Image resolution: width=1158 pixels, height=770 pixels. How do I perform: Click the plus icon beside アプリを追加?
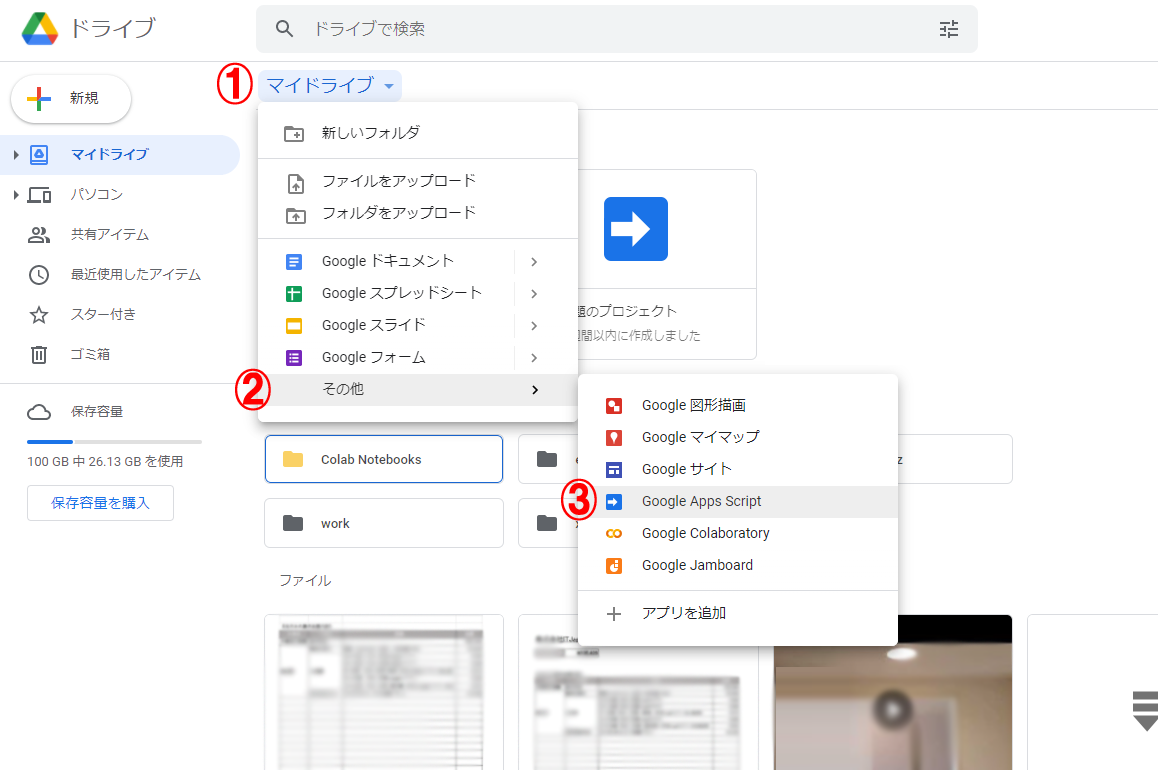[614, 614]
